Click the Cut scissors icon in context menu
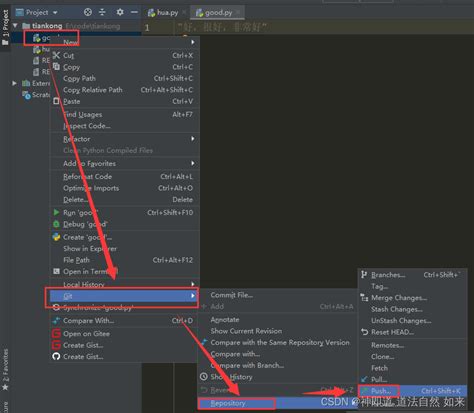The image size is (474, 413). (56, 55)
